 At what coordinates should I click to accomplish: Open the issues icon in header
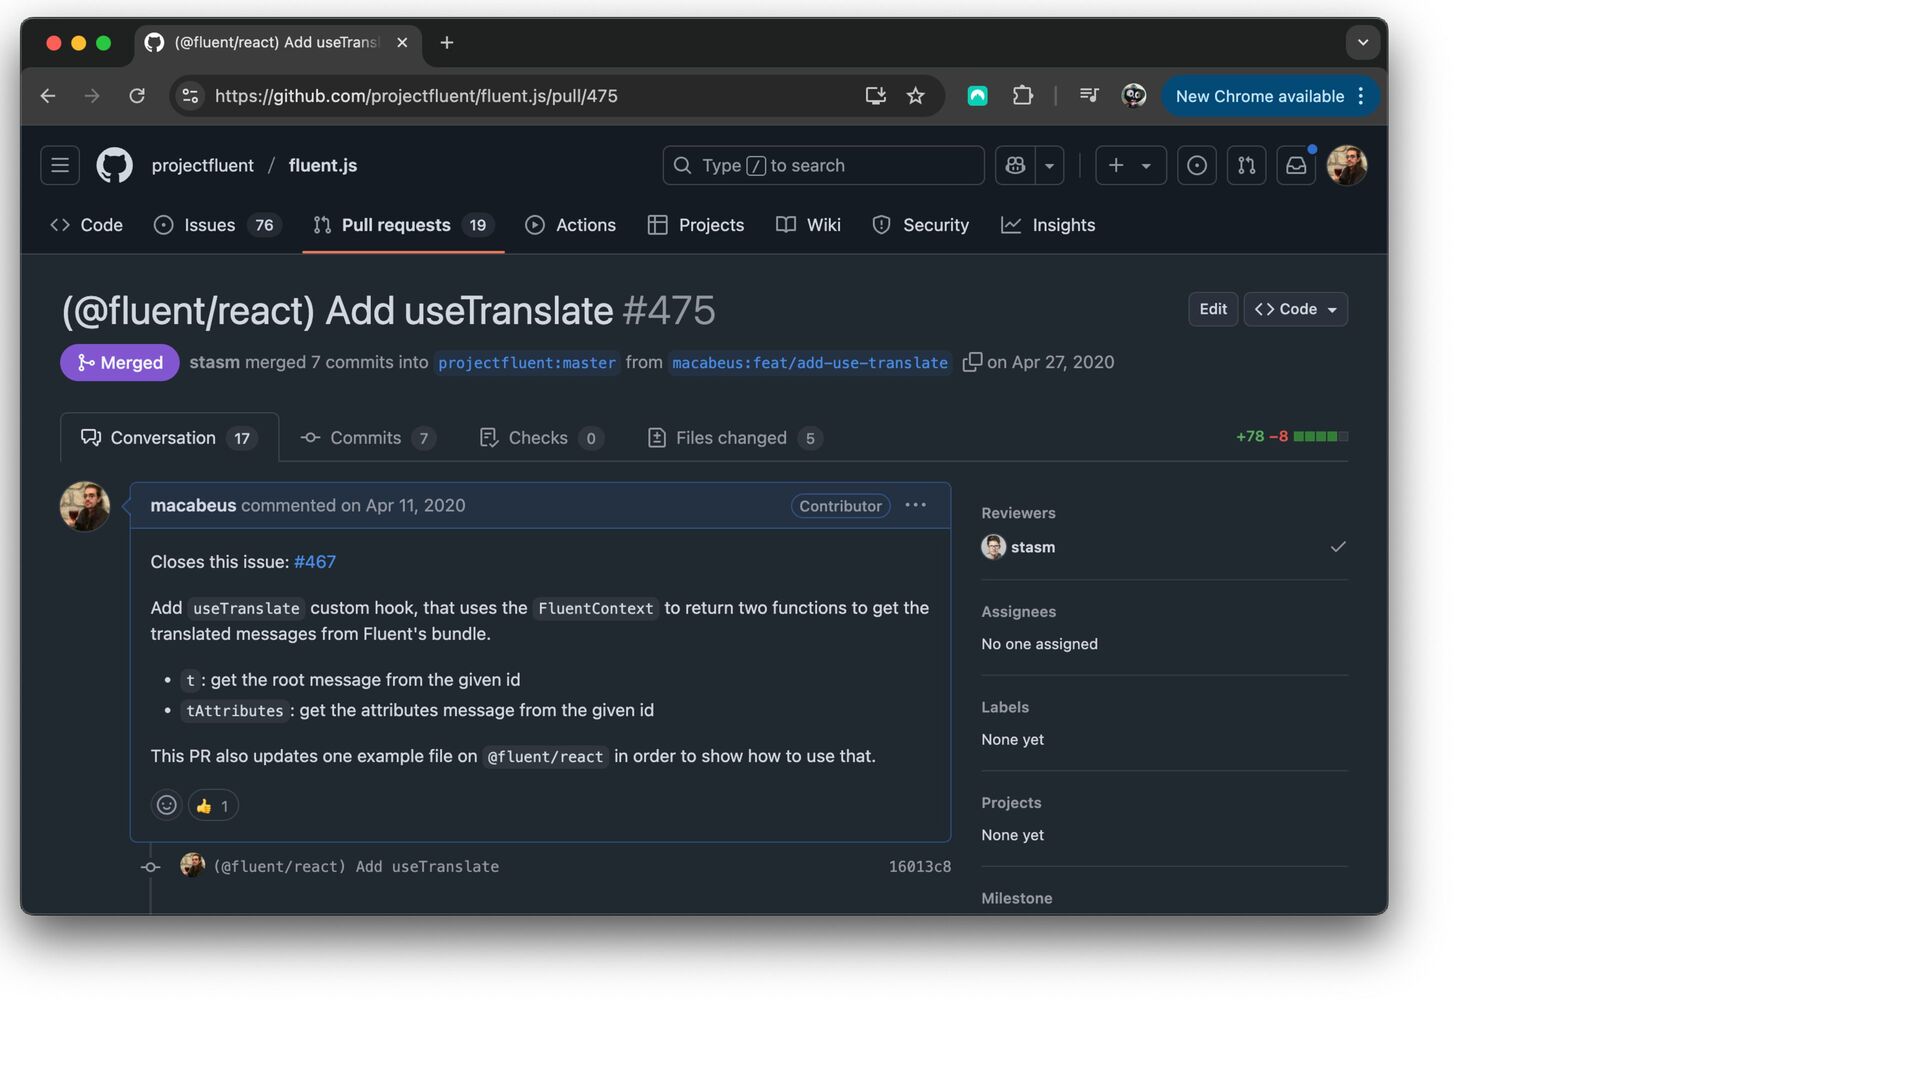(x=1196, y=165)
